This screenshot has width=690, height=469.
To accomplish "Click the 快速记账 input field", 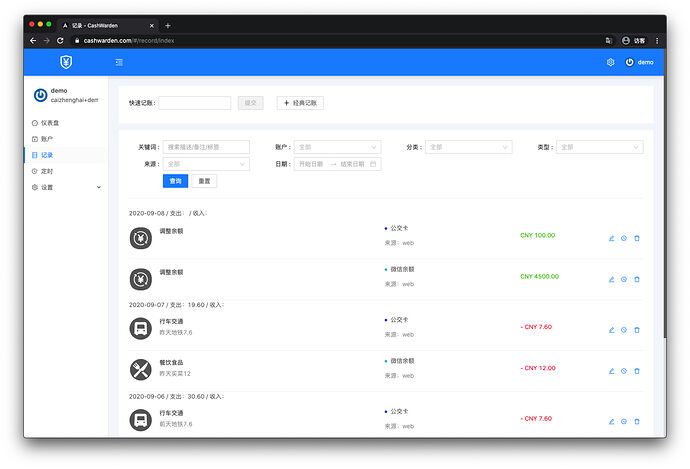I will (195, 103).
